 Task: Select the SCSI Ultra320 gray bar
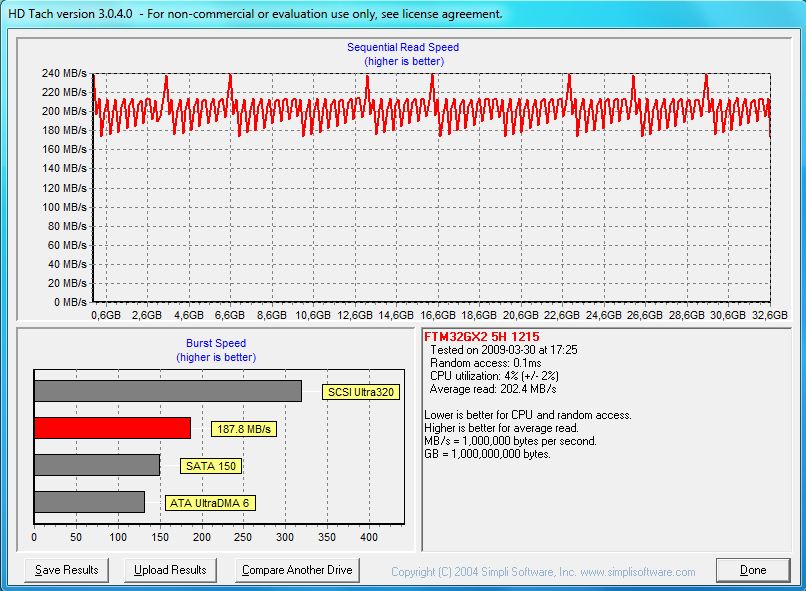[x=168, y=391]
